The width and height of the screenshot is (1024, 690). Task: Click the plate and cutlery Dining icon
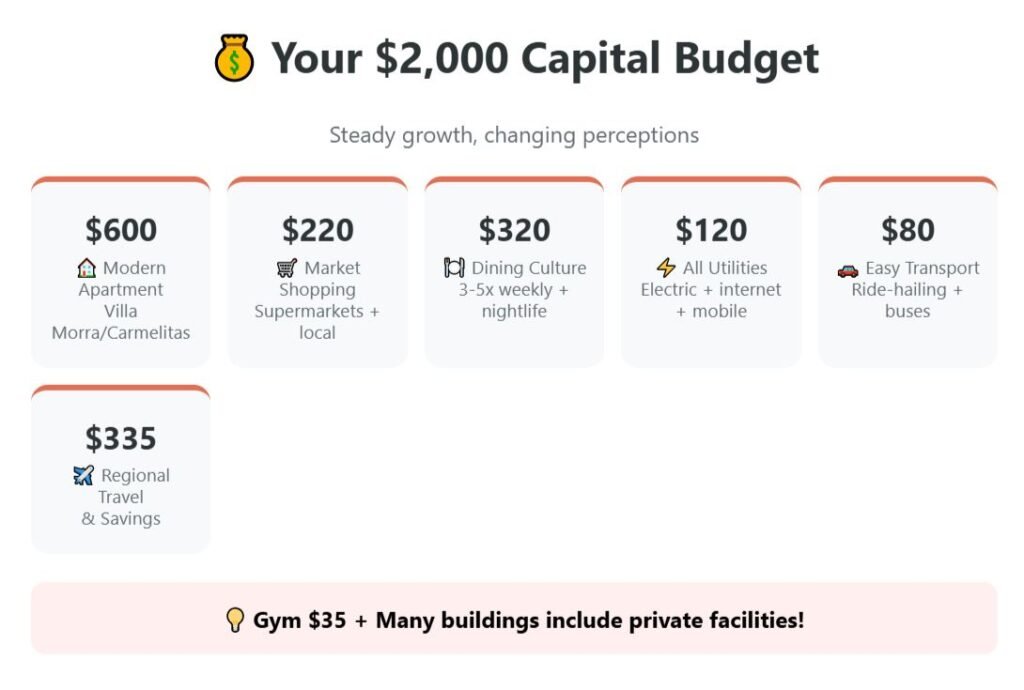pyautogui.click(x=454, y=268)
